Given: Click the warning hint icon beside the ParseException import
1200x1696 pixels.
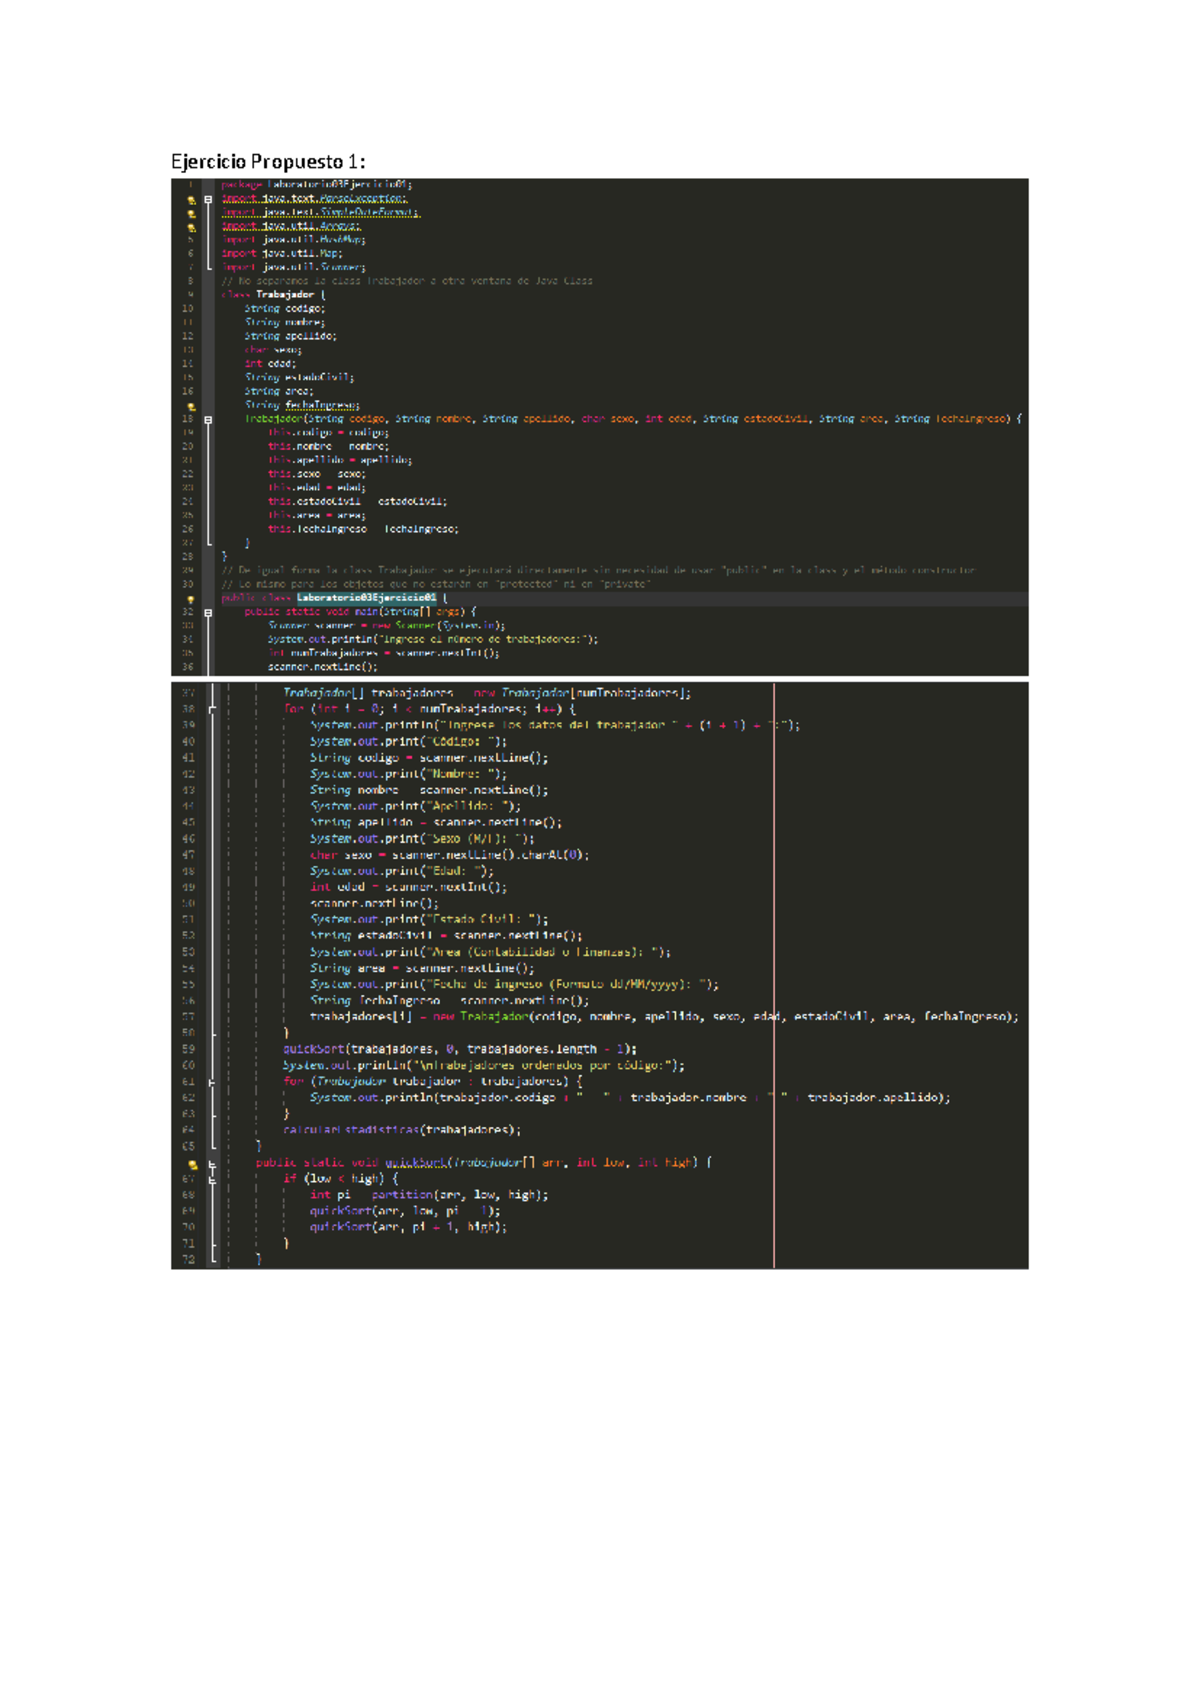Looking at the screenshot, I should tap(190, 199).
